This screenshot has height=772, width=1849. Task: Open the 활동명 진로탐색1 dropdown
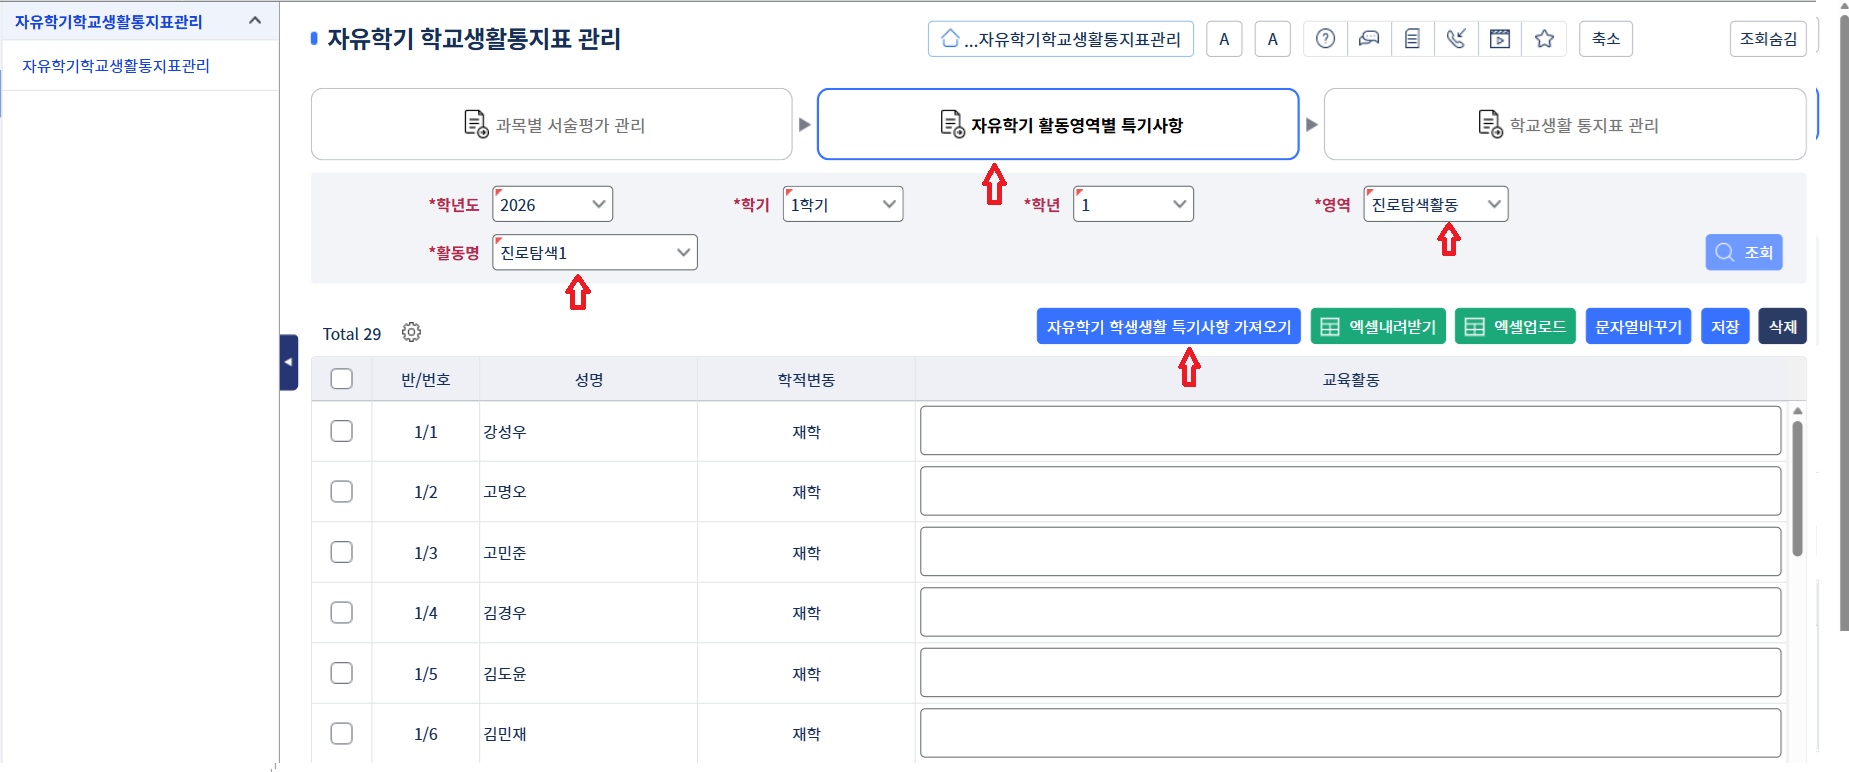click(595, 252)
